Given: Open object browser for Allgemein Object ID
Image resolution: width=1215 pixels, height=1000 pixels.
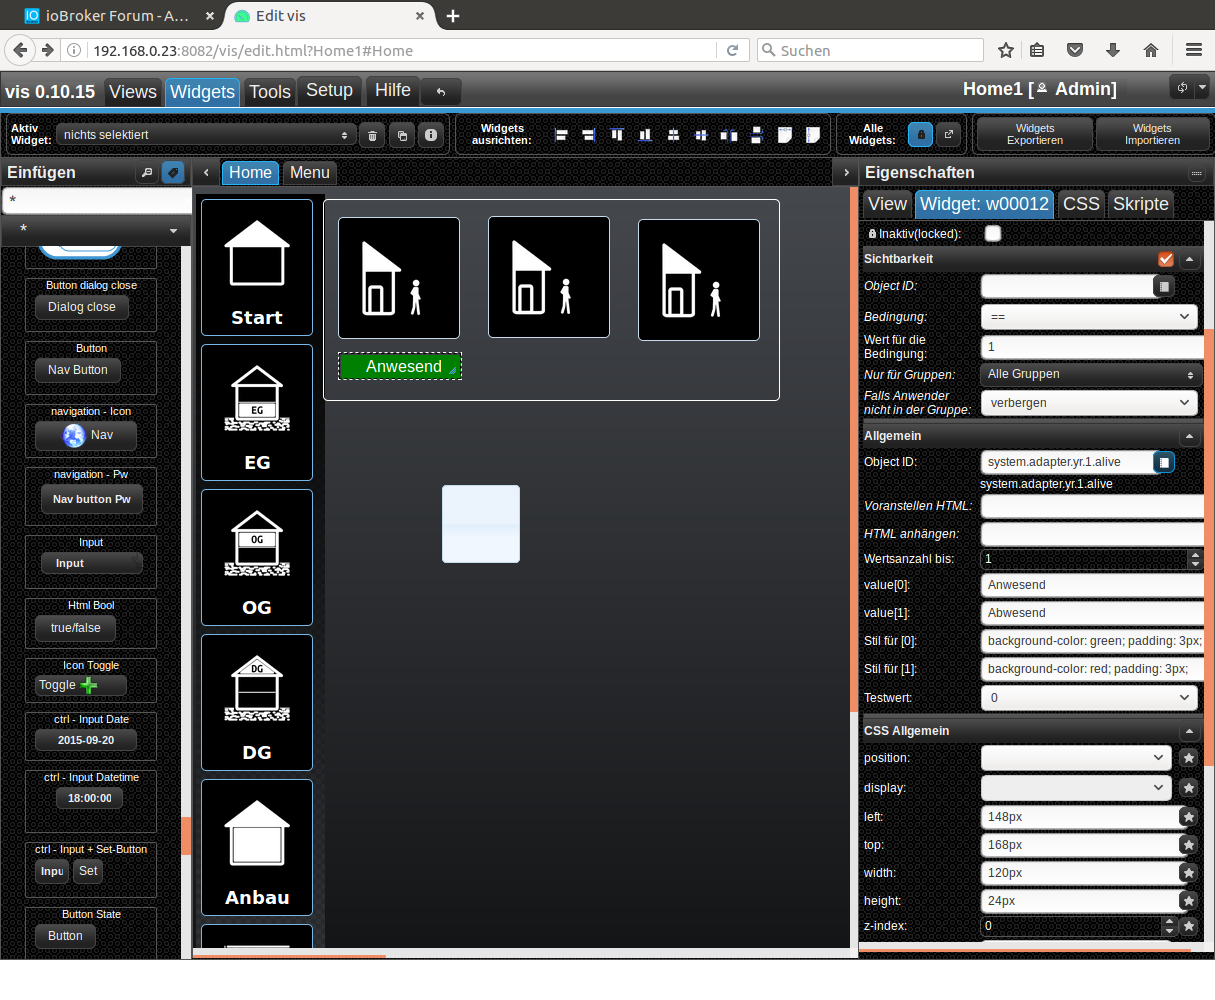Looking at the screenshot, I should 1163,462.
